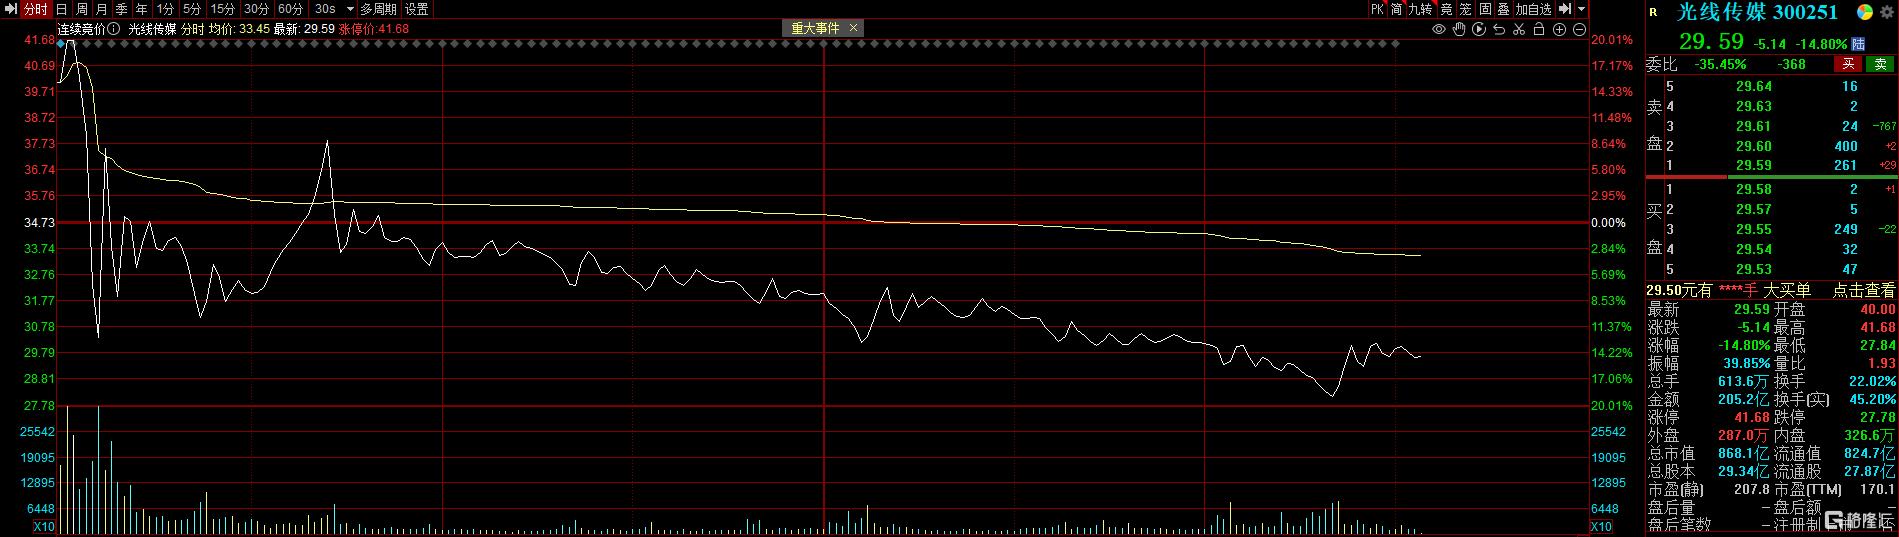1899x537 pixels.
Task: Select the hand pan tool icon
Action: coord(1459,29)
